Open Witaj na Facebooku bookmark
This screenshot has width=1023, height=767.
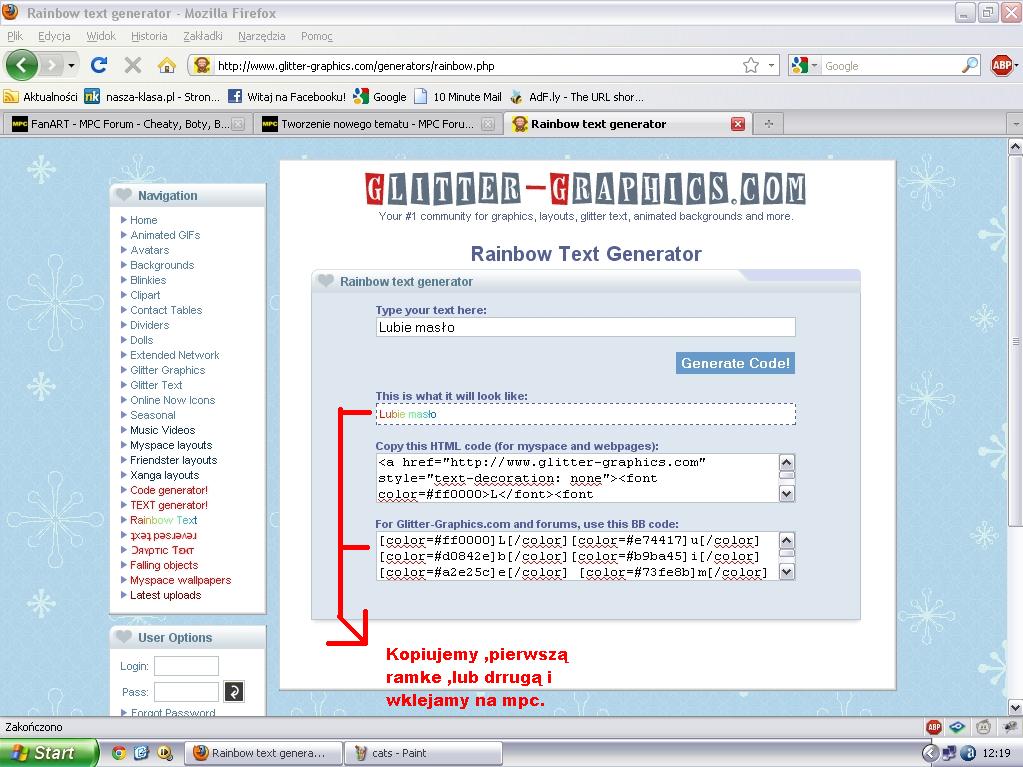pyautogui.click(x=287, y=97)
